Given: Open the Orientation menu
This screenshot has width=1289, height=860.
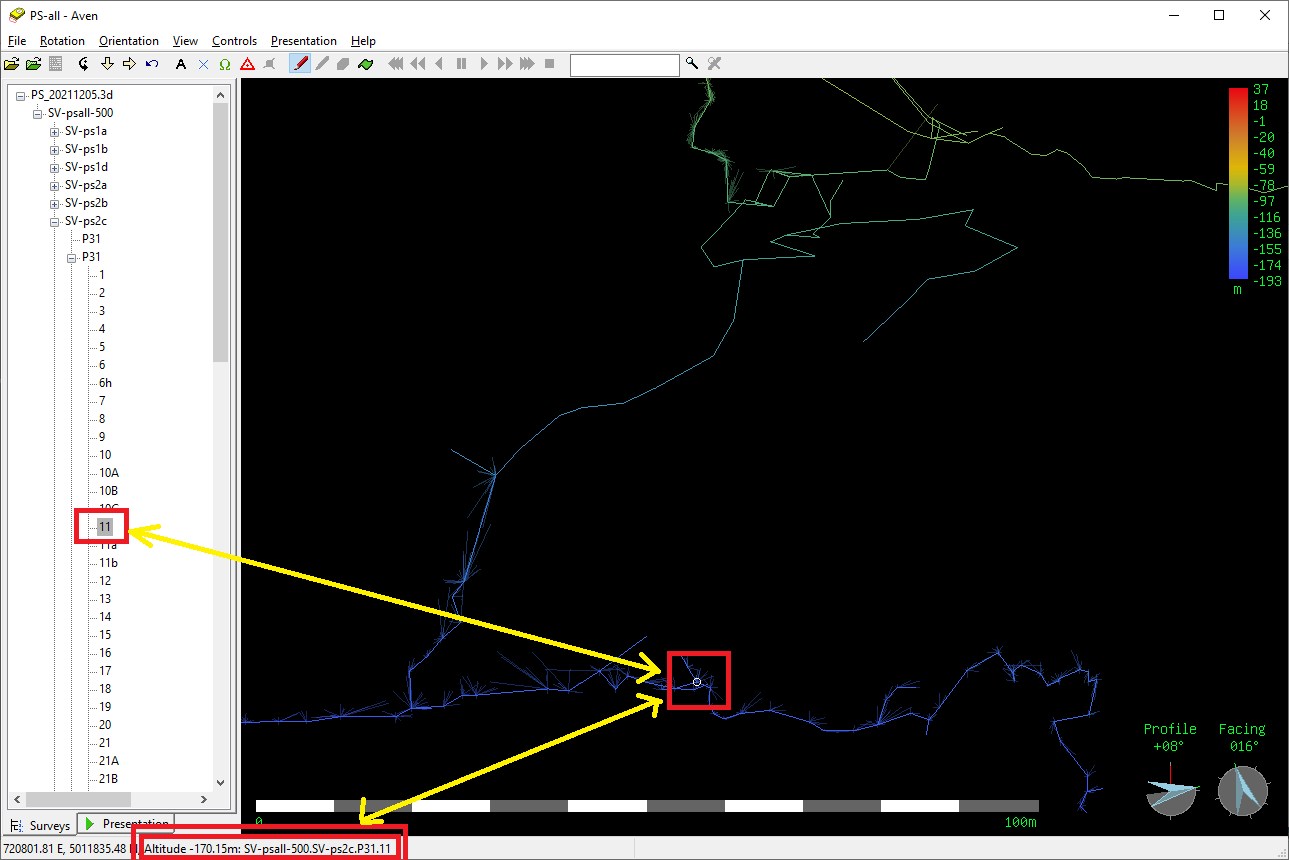Looking at the screenshot, I should (128, 41).
